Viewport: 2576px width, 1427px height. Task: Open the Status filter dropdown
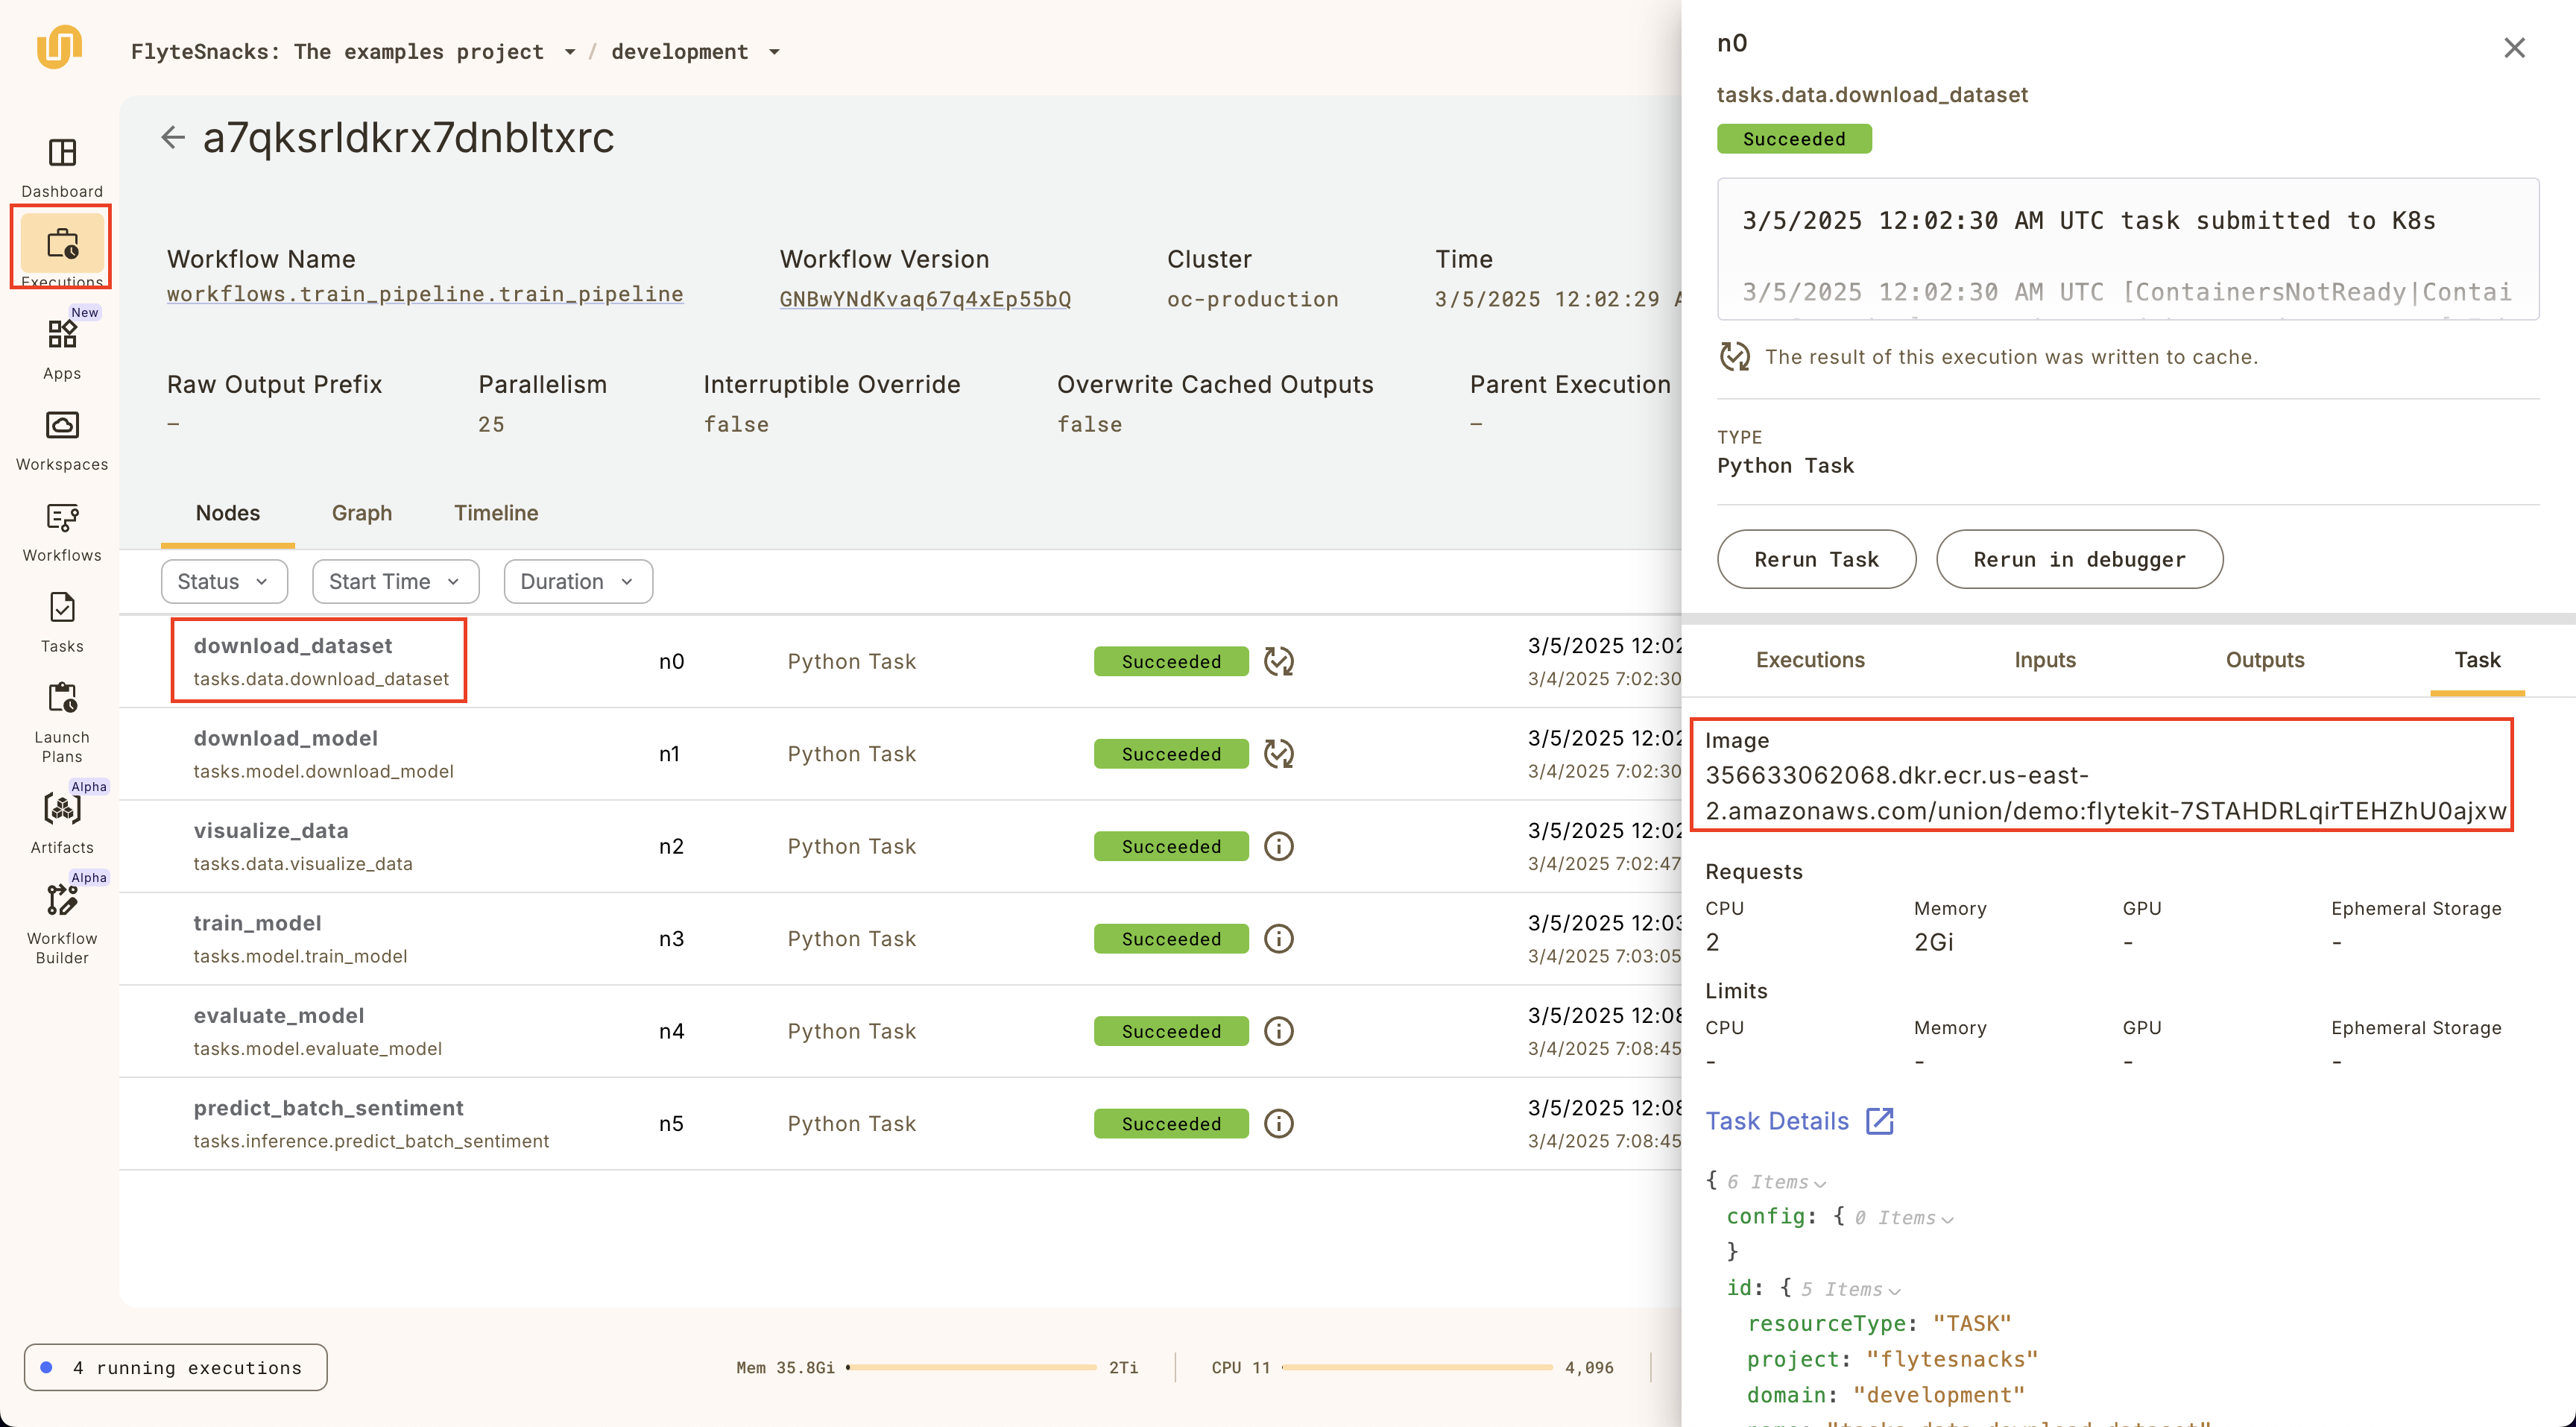pos(223,582)
